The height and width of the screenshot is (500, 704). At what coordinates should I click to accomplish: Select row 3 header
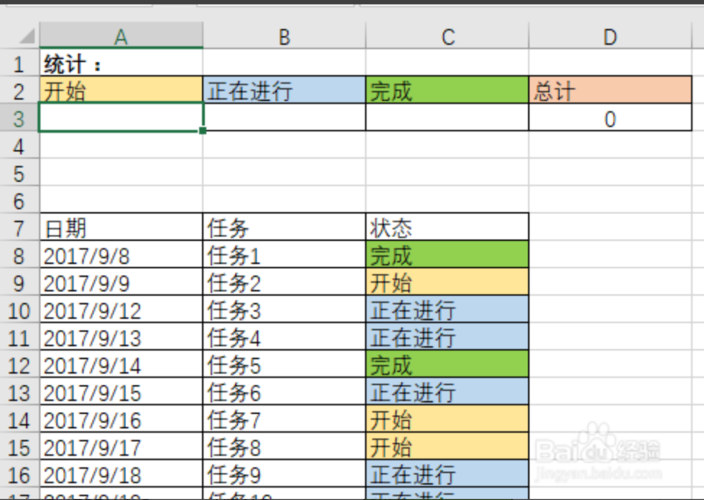pos(19,118)
